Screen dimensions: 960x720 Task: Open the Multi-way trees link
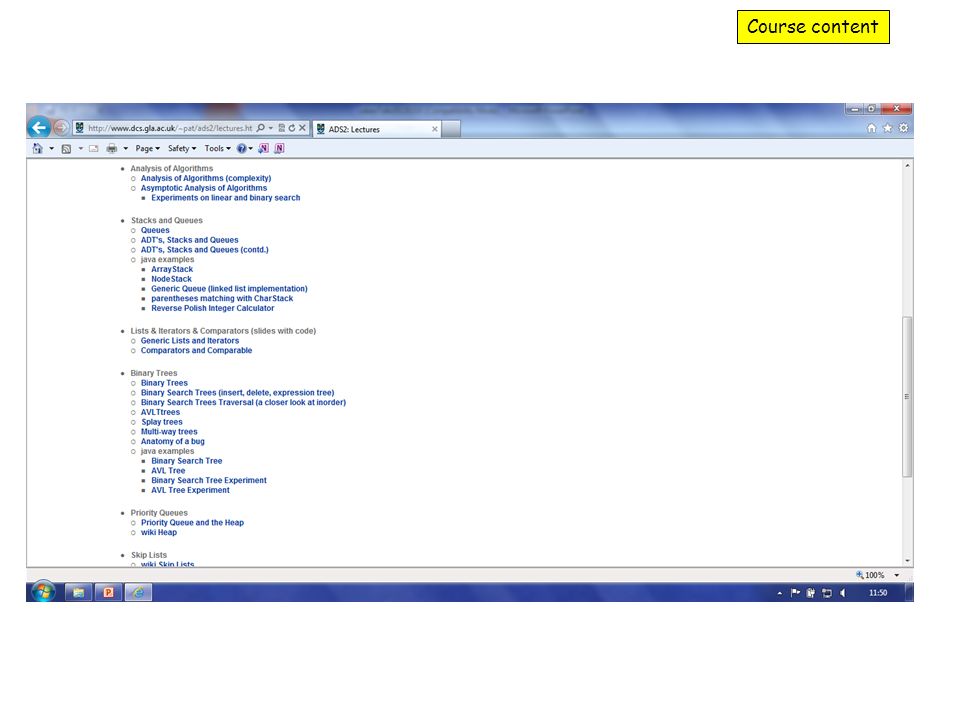pos(169,432)
